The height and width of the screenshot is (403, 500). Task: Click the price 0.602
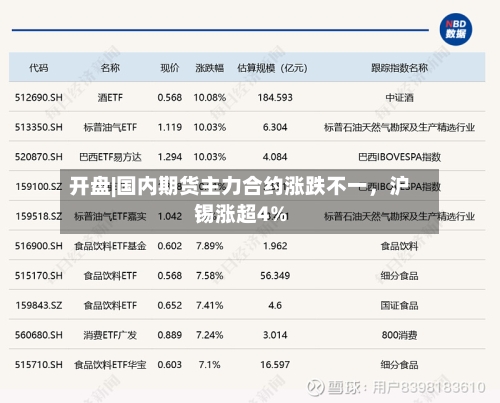coord(170,246)
